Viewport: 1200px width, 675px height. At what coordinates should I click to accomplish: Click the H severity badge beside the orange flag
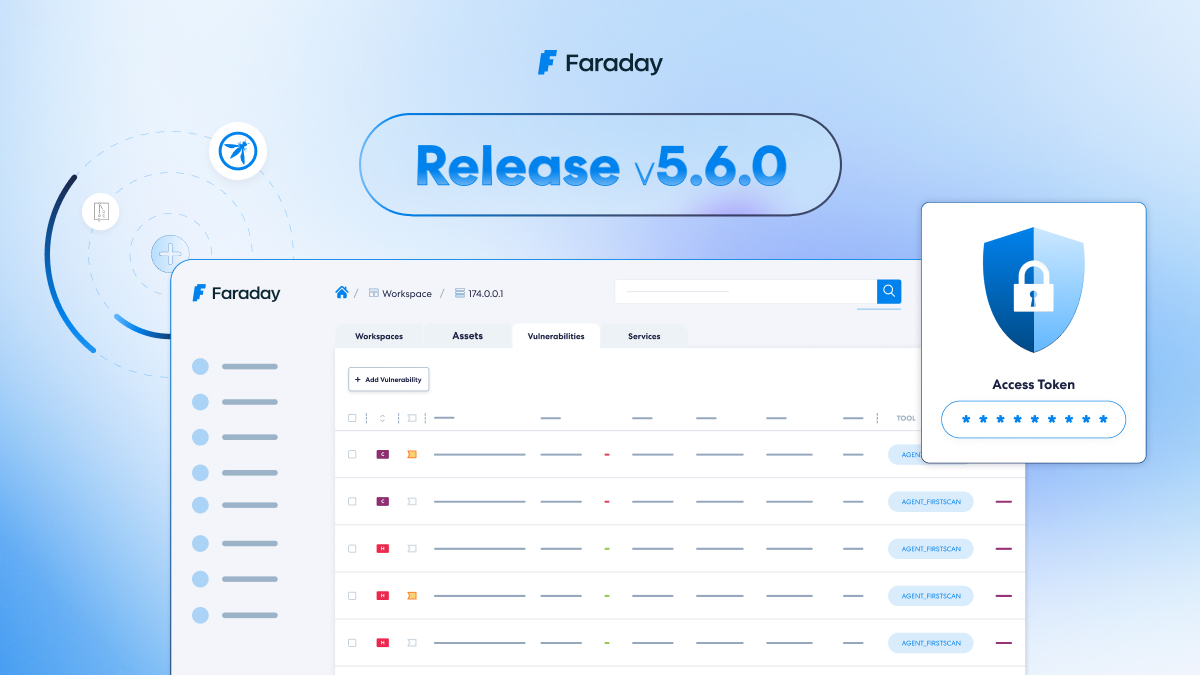pyautogui.click(x=382, y=595)
